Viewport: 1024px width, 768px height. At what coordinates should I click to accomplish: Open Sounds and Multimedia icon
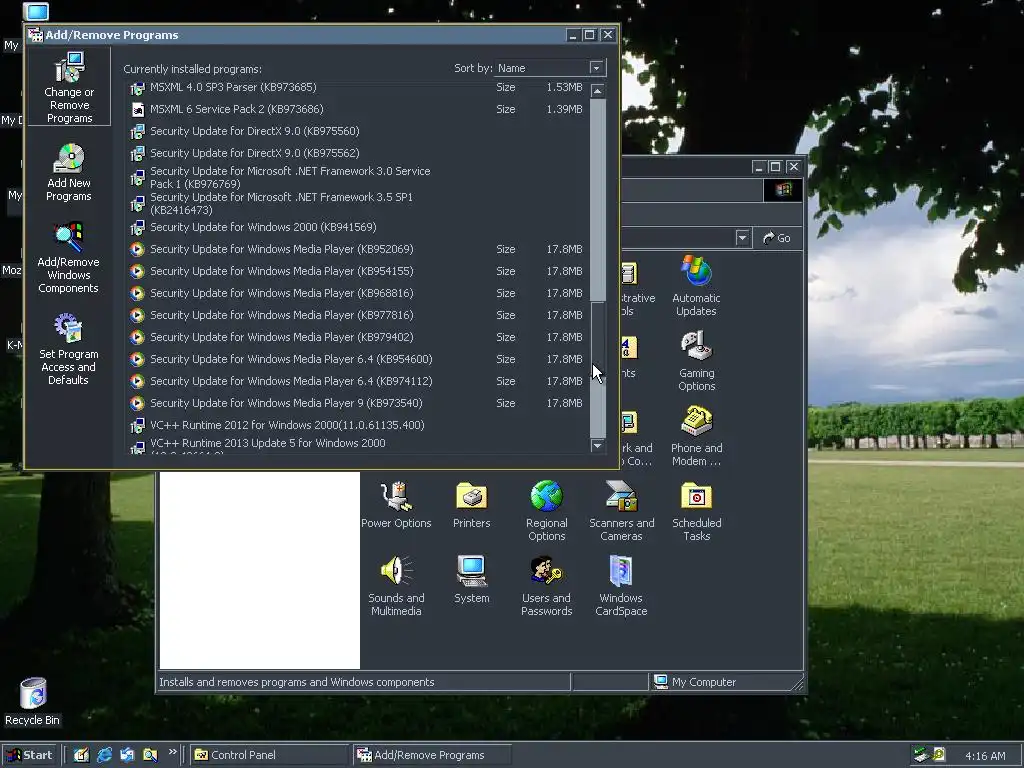396,586
